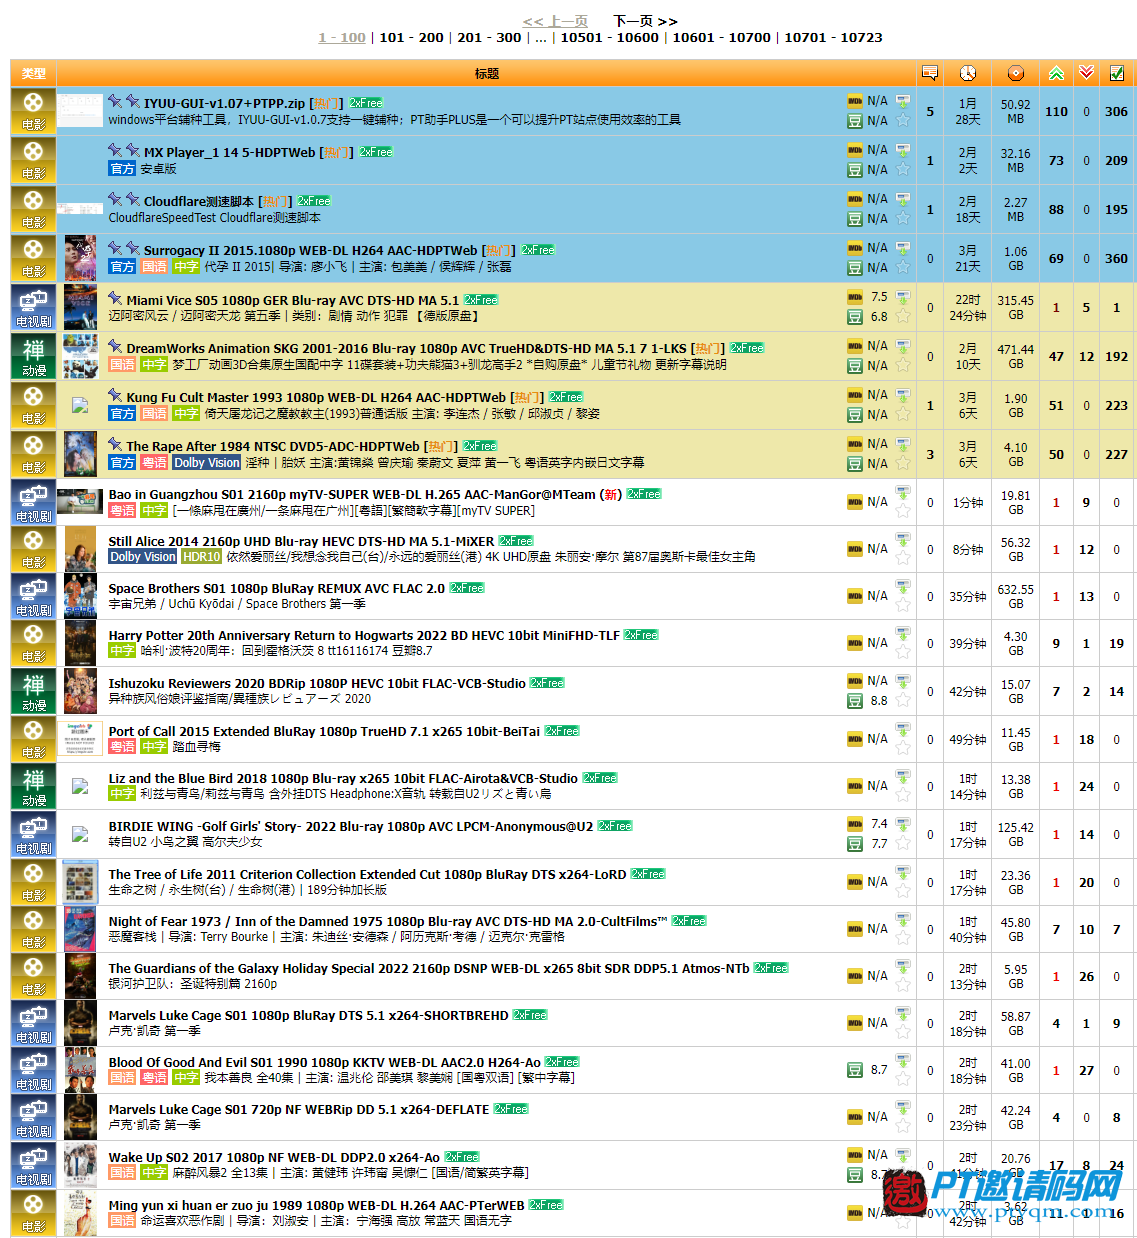The width and height of the screenshot is (1137, 1238).
Task: Bookmark the MX Player torrent with its star
Action: (x=903, y=169)
